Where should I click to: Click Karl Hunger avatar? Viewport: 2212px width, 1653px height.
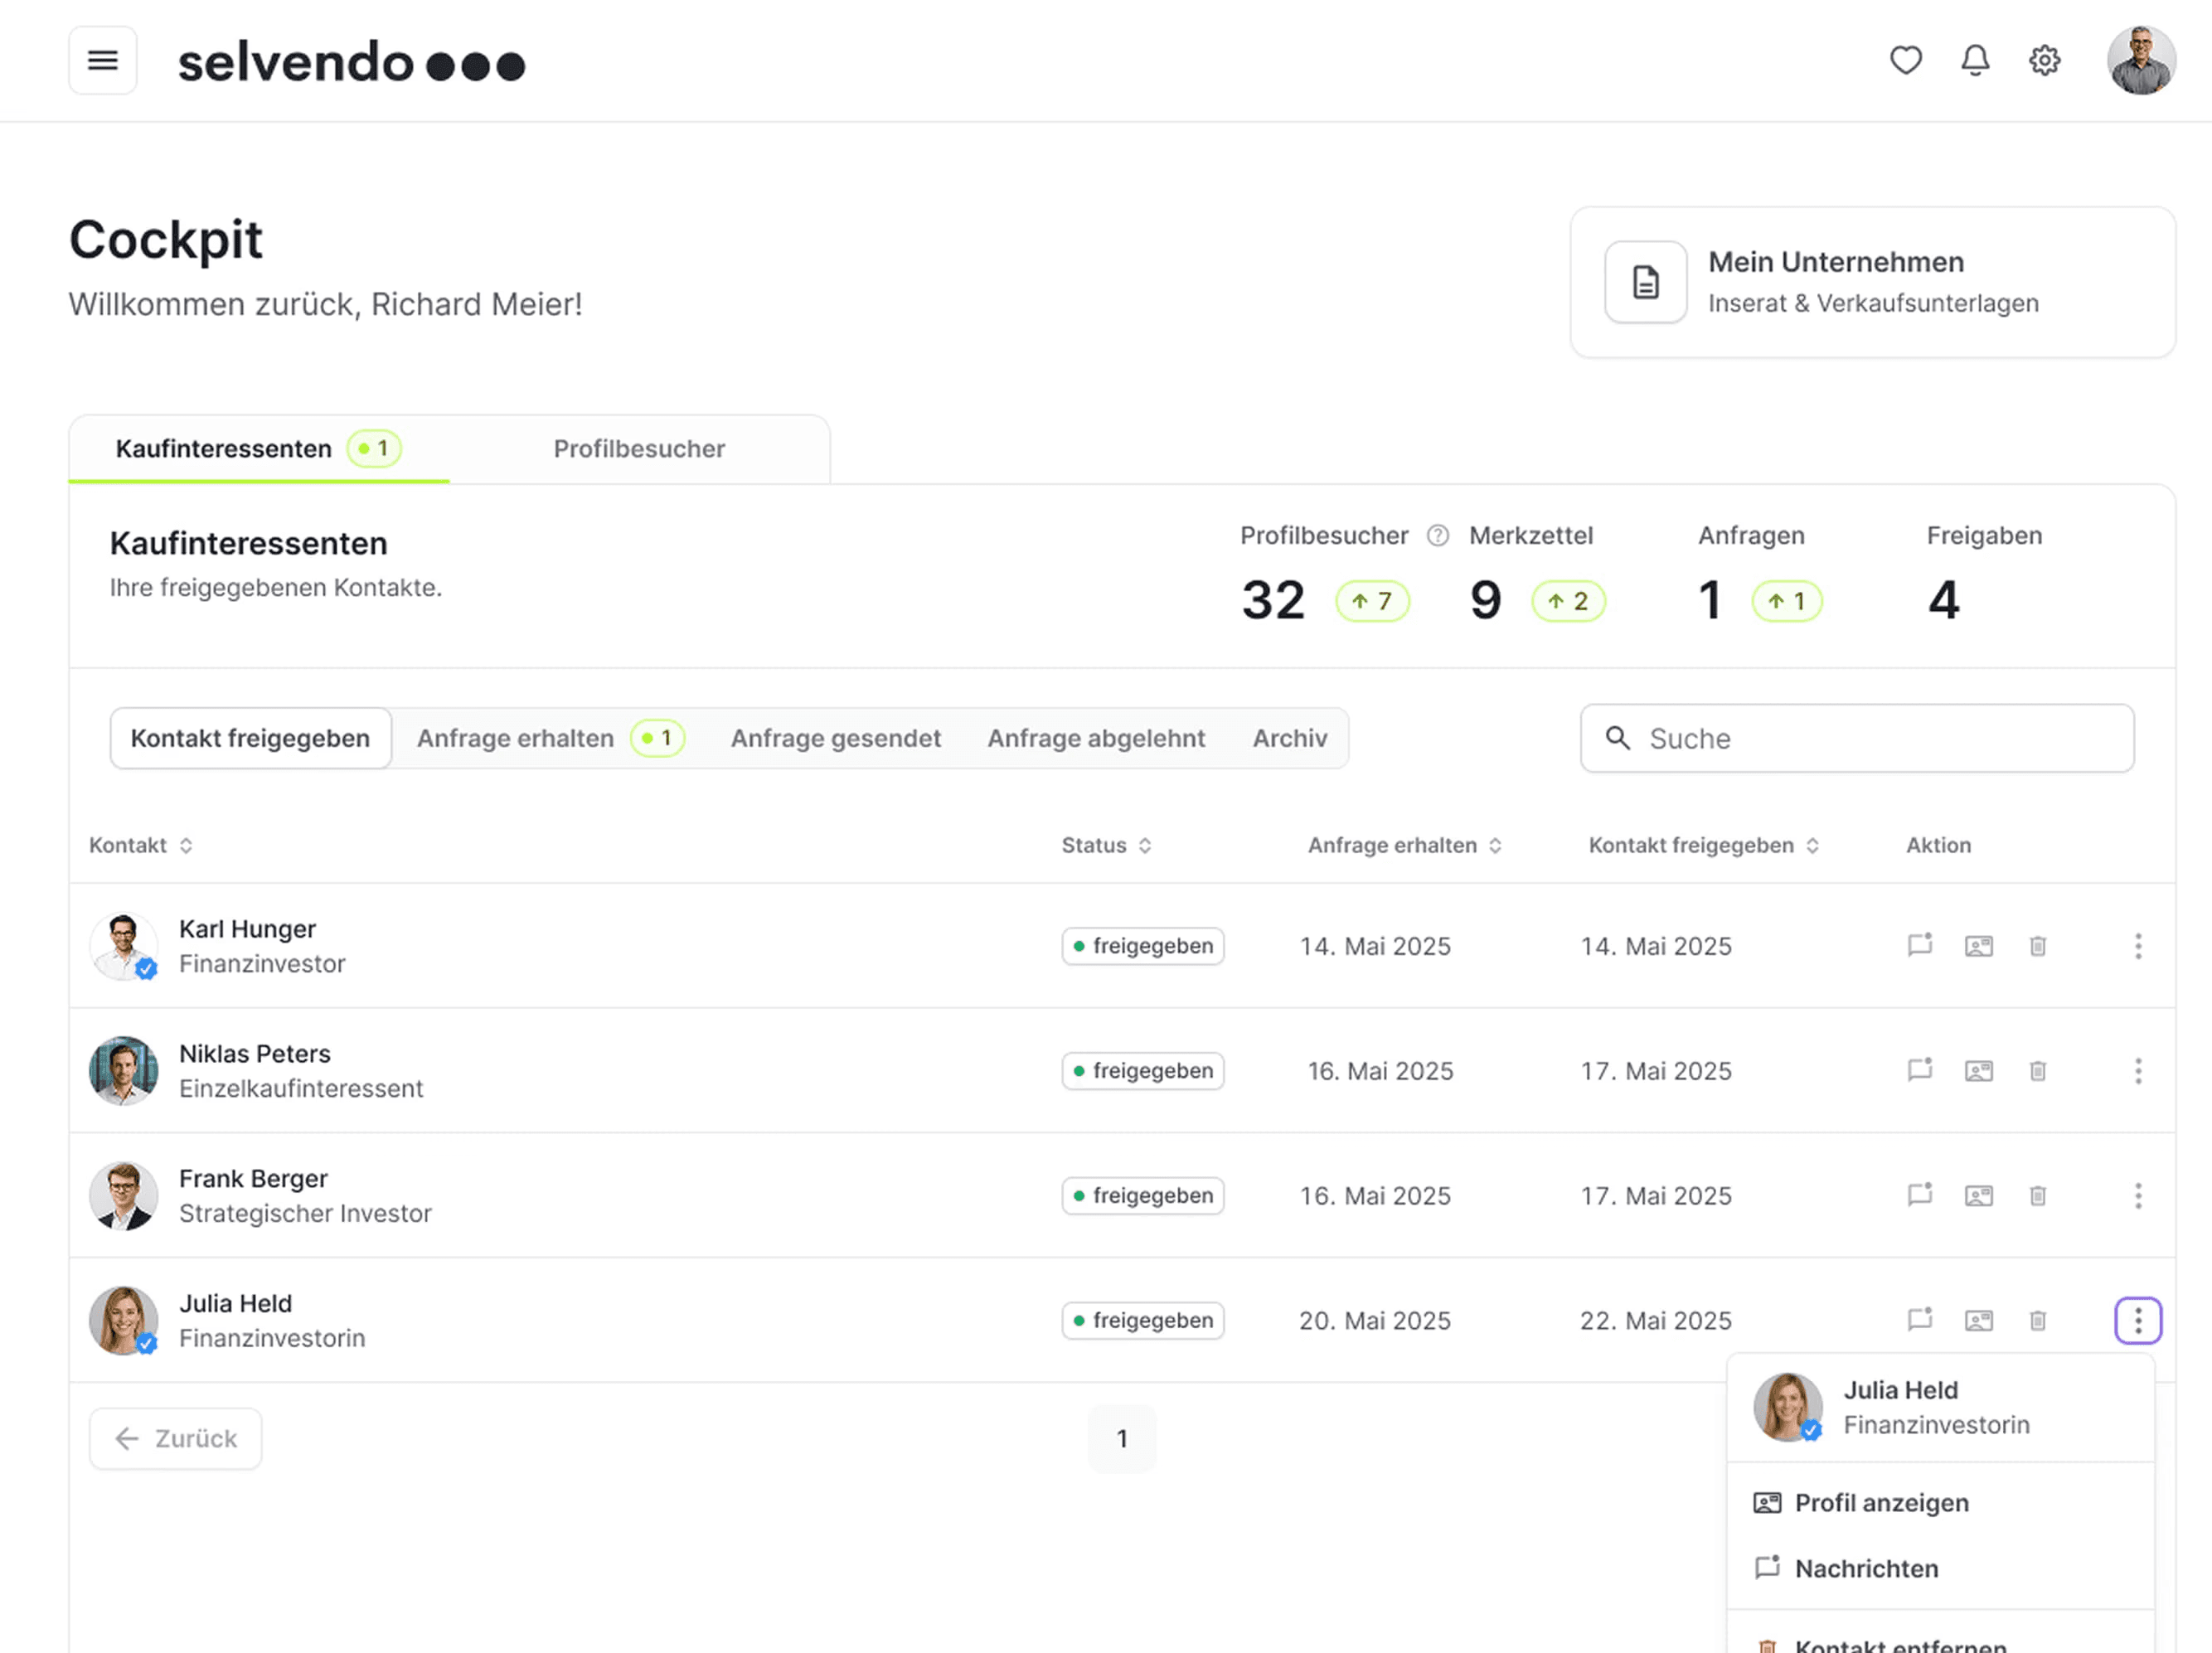[124, 947]
